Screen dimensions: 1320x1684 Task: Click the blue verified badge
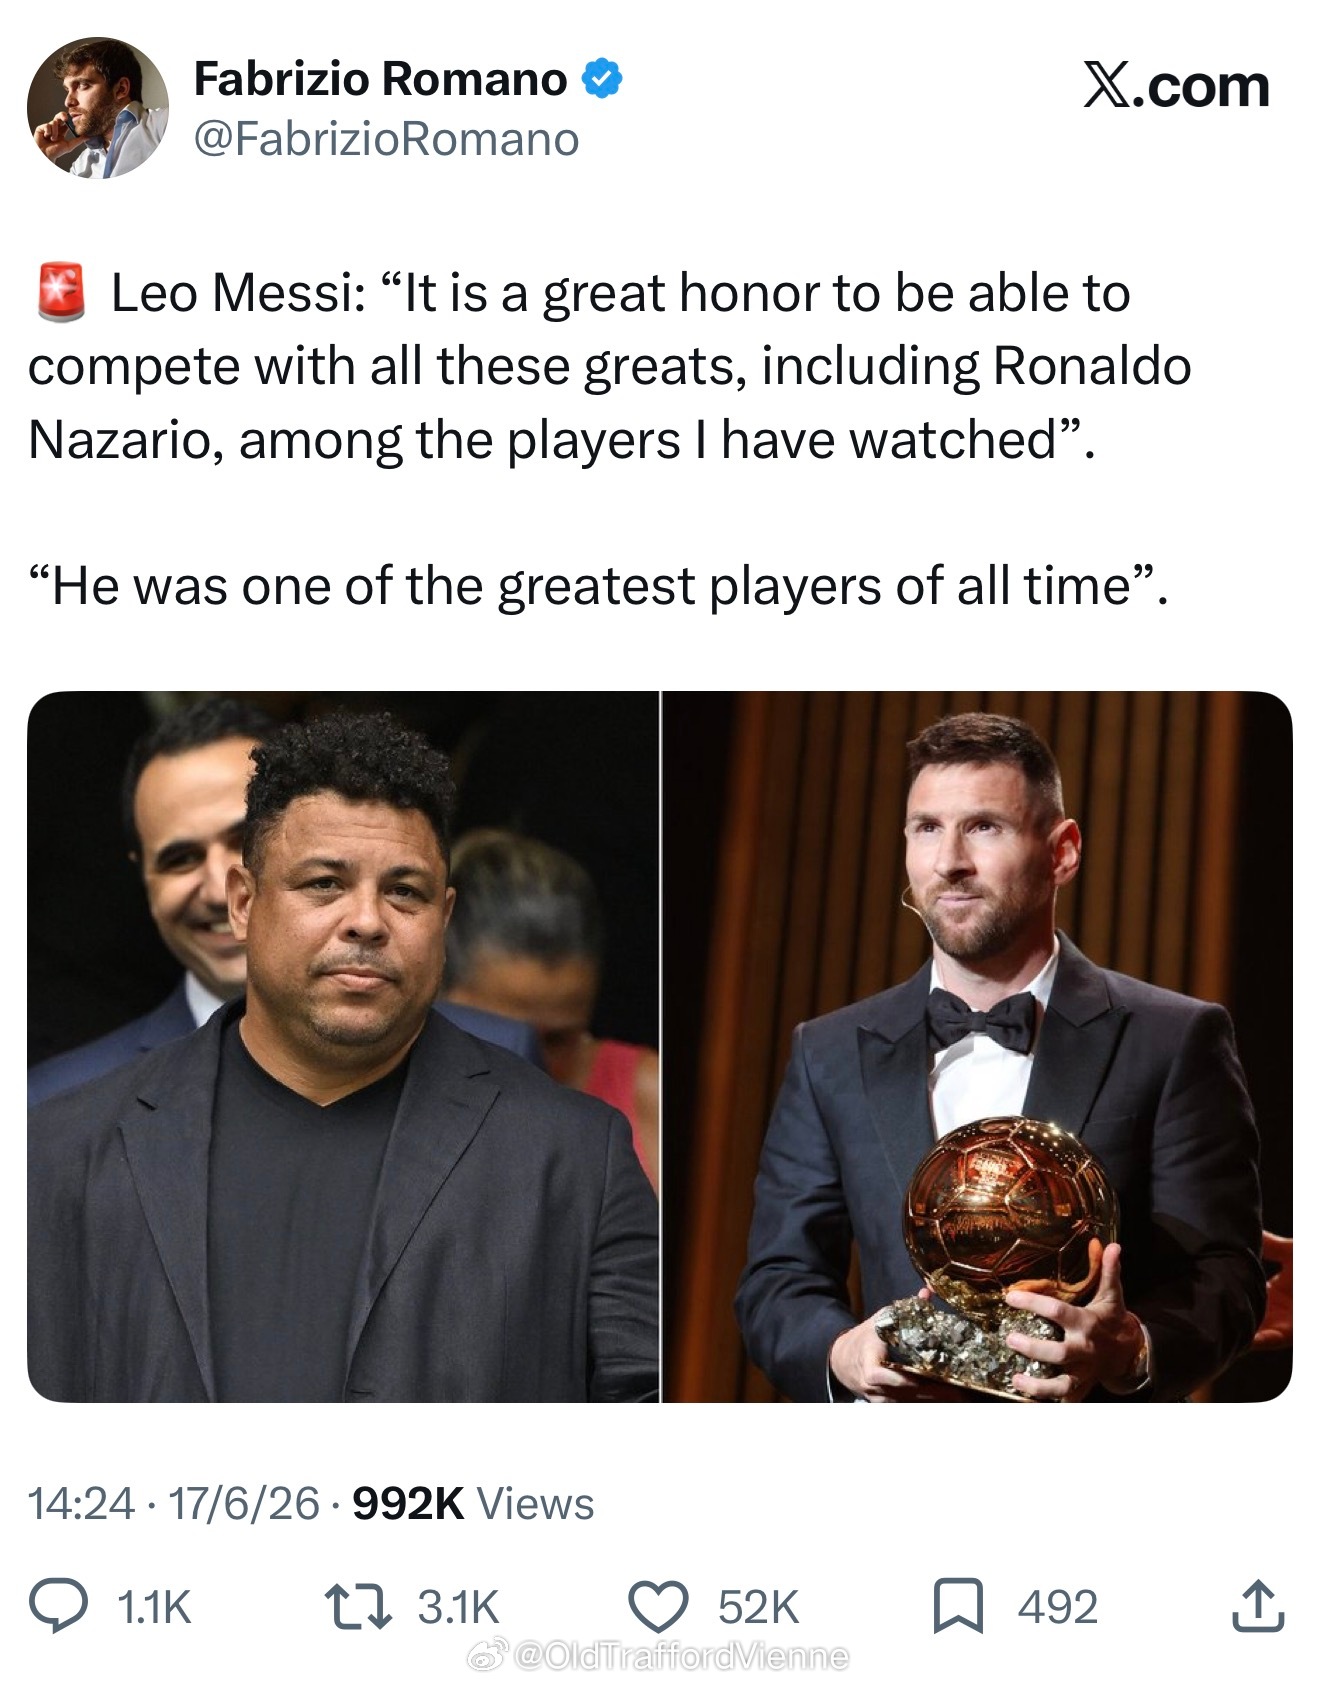coord(601,79)
